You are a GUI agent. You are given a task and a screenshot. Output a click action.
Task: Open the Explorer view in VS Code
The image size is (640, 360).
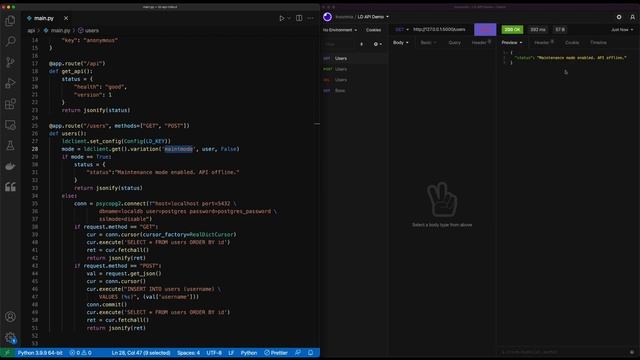click(11, 20)
